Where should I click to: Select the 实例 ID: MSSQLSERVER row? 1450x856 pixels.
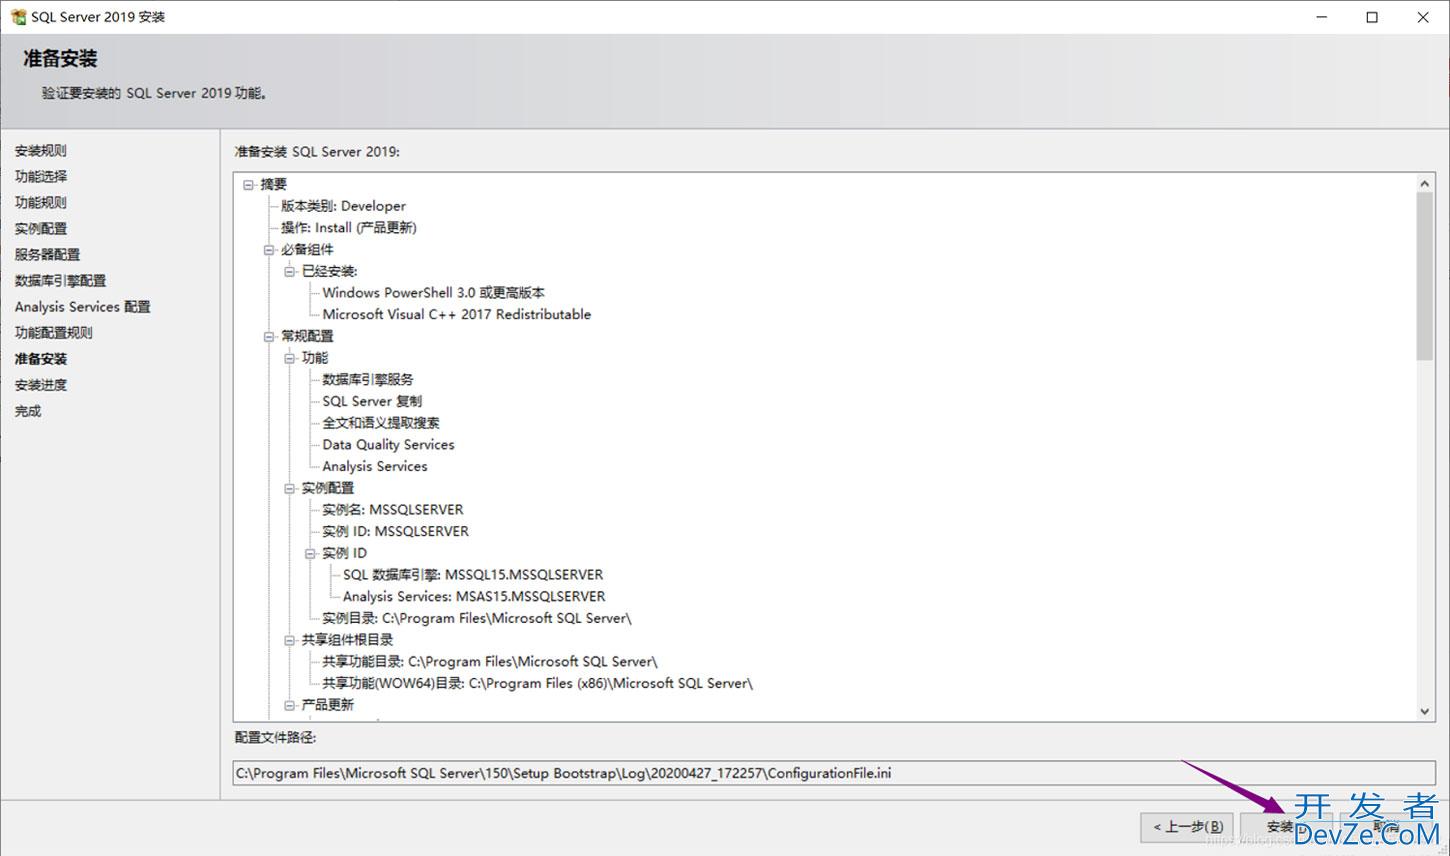pos(395,531)
